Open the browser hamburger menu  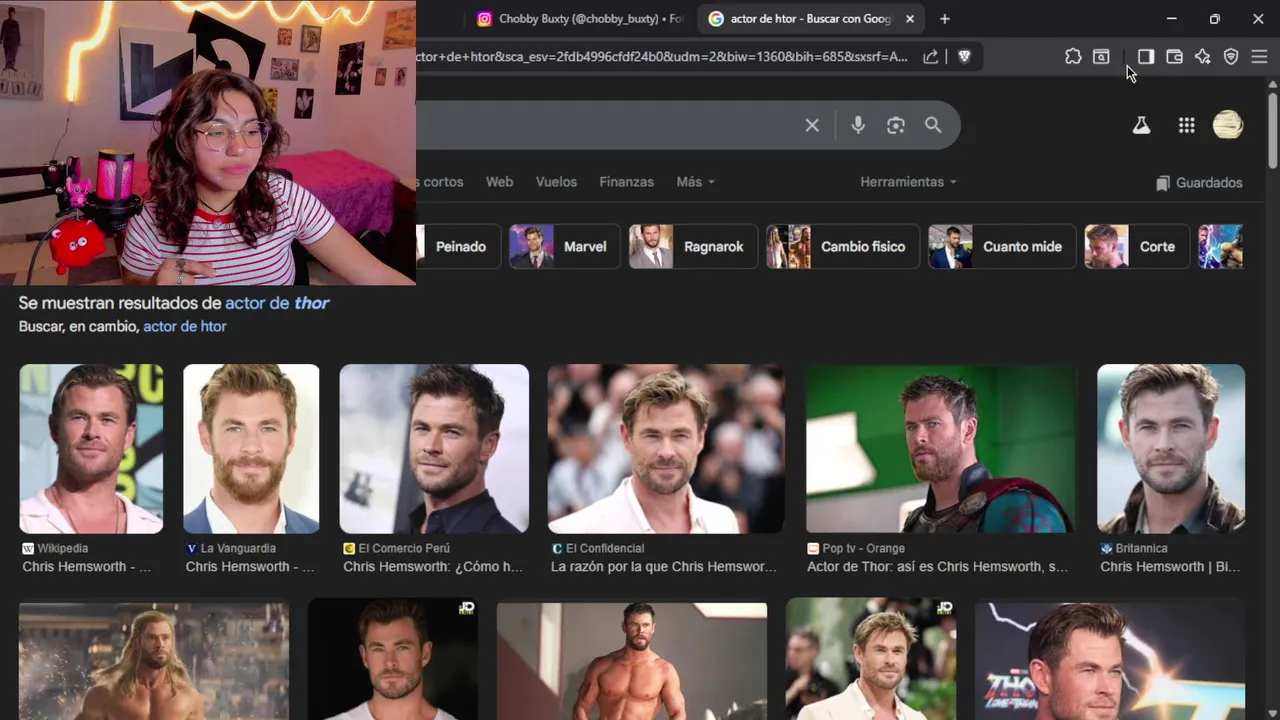click(x=1259, y=57)
